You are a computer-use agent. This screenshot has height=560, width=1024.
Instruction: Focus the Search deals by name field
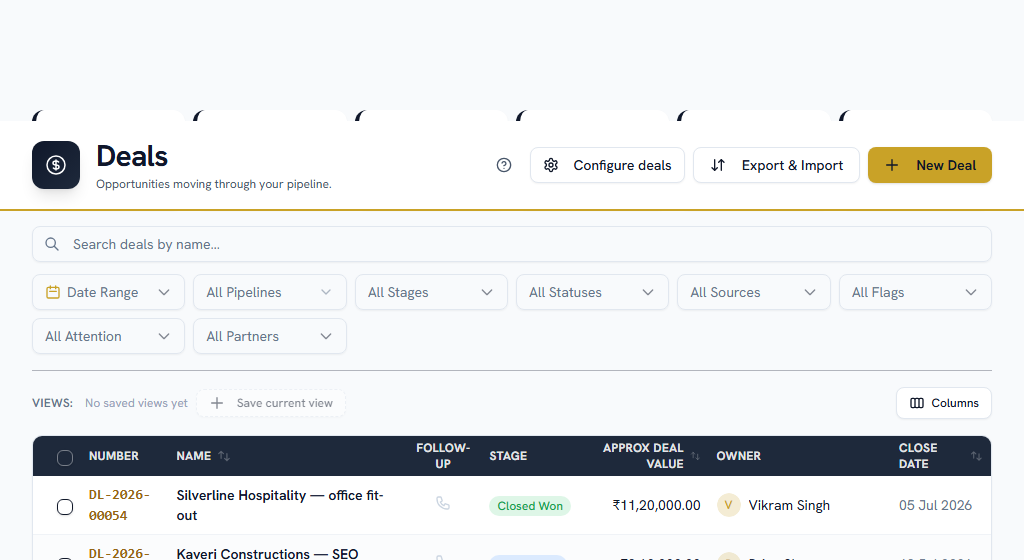tap(512, 244)
